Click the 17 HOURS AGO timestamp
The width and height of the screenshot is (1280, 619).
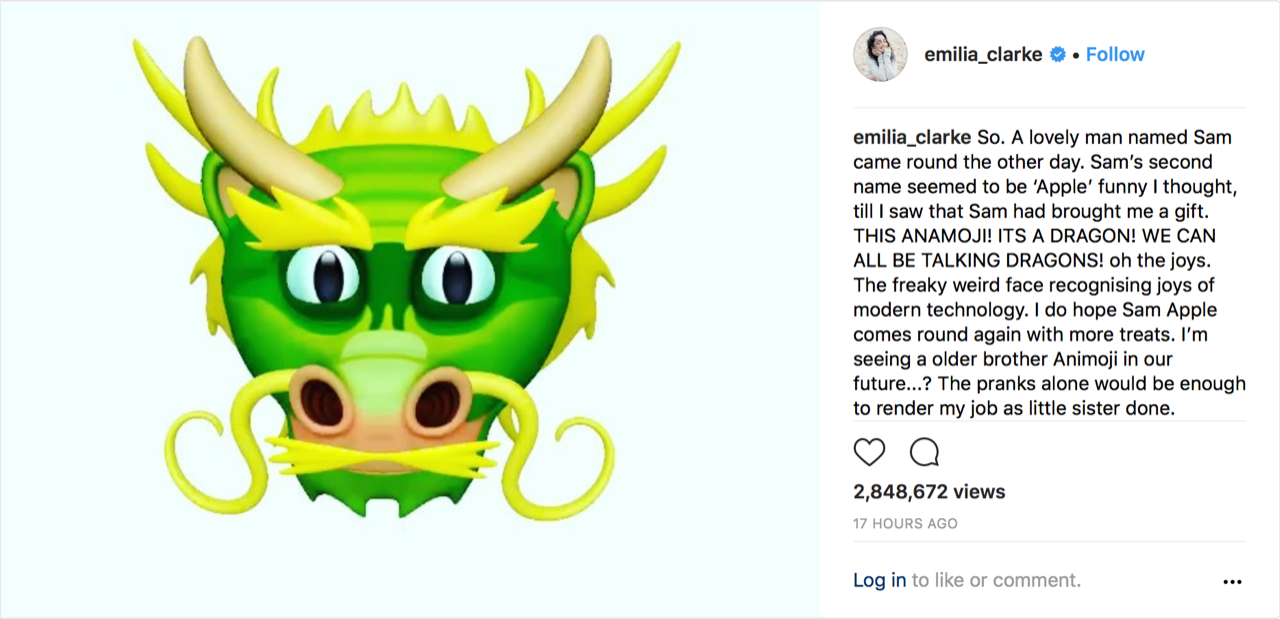coord(905,523)
